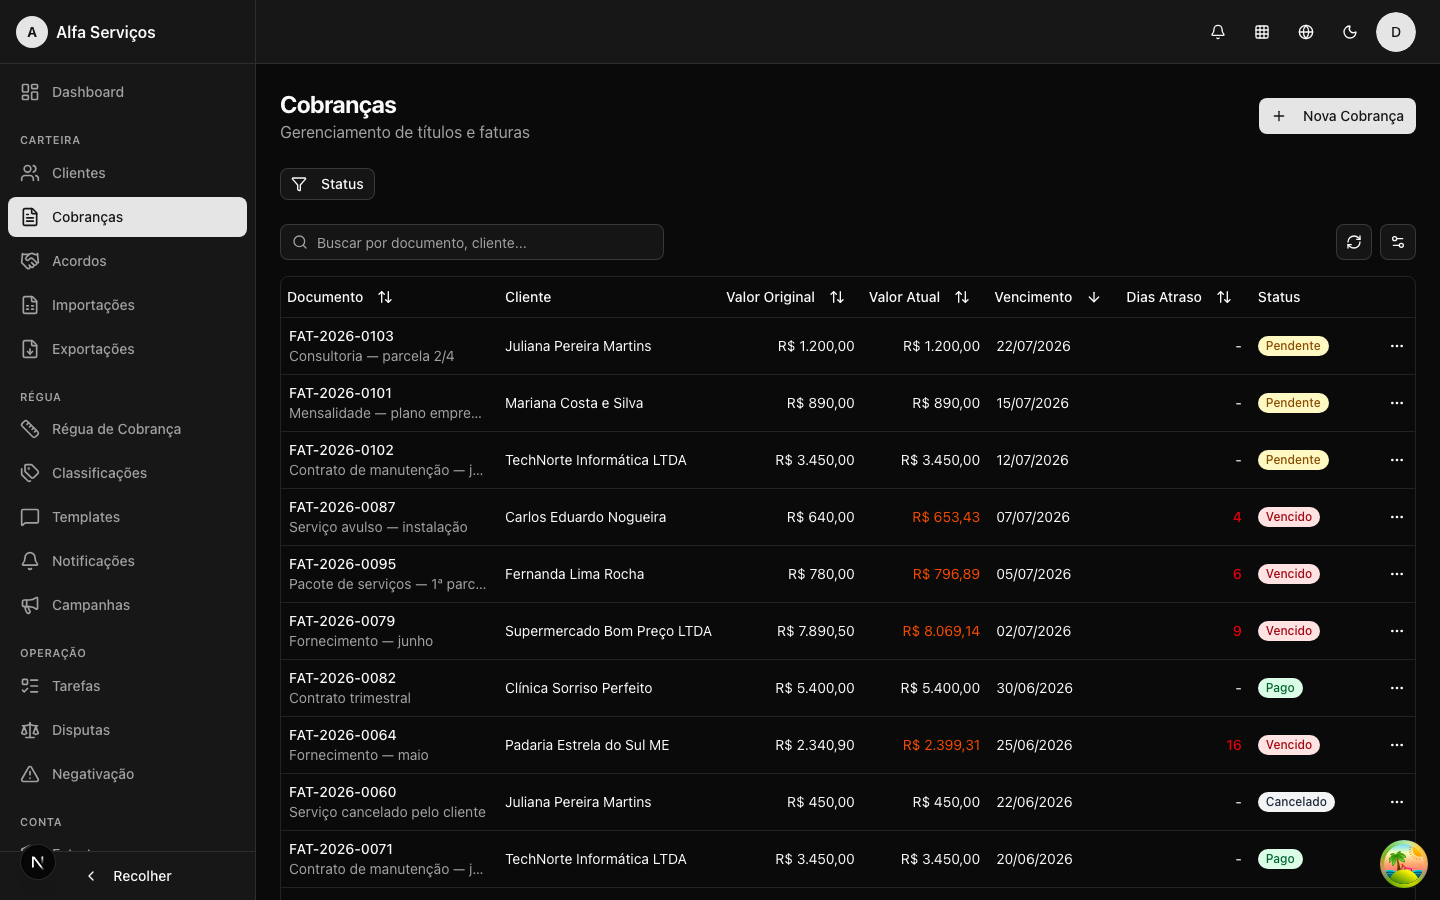
Task: Sort by Documento column
Action: tap(340, 297)
